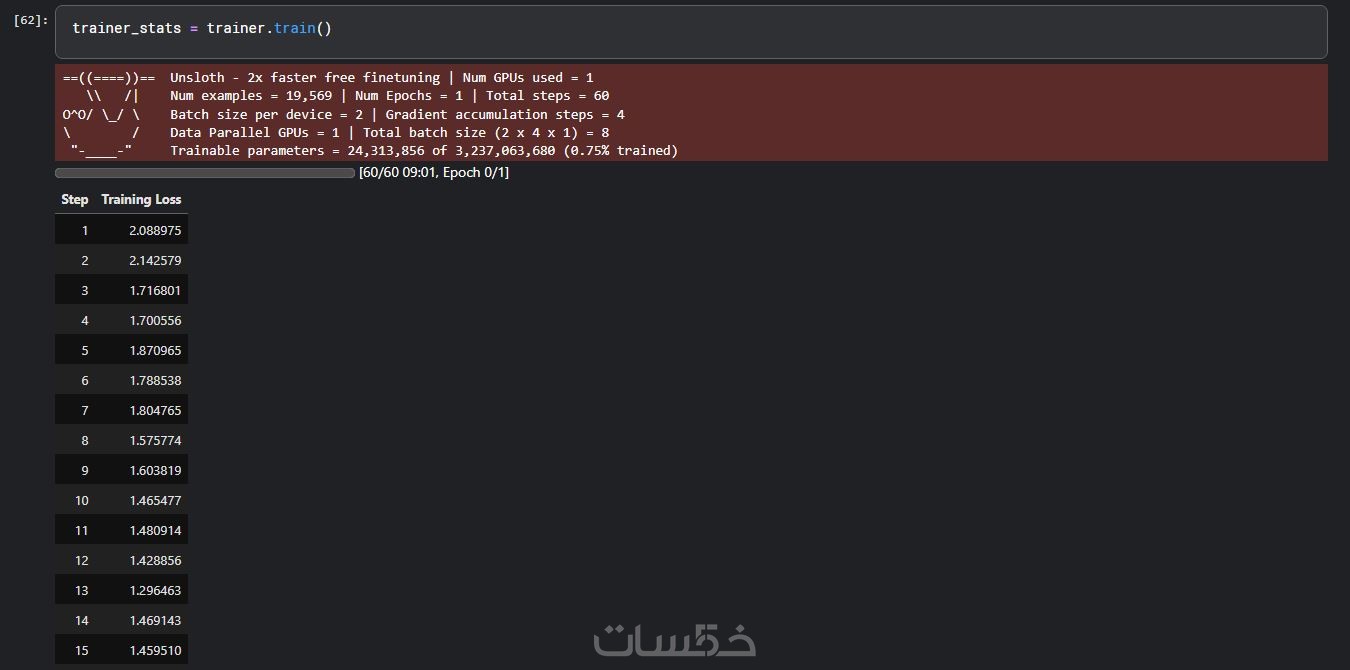The height and width of the screenshot is (670, 1350).
Task: Click the training progress bar
Action: (205, 173)
